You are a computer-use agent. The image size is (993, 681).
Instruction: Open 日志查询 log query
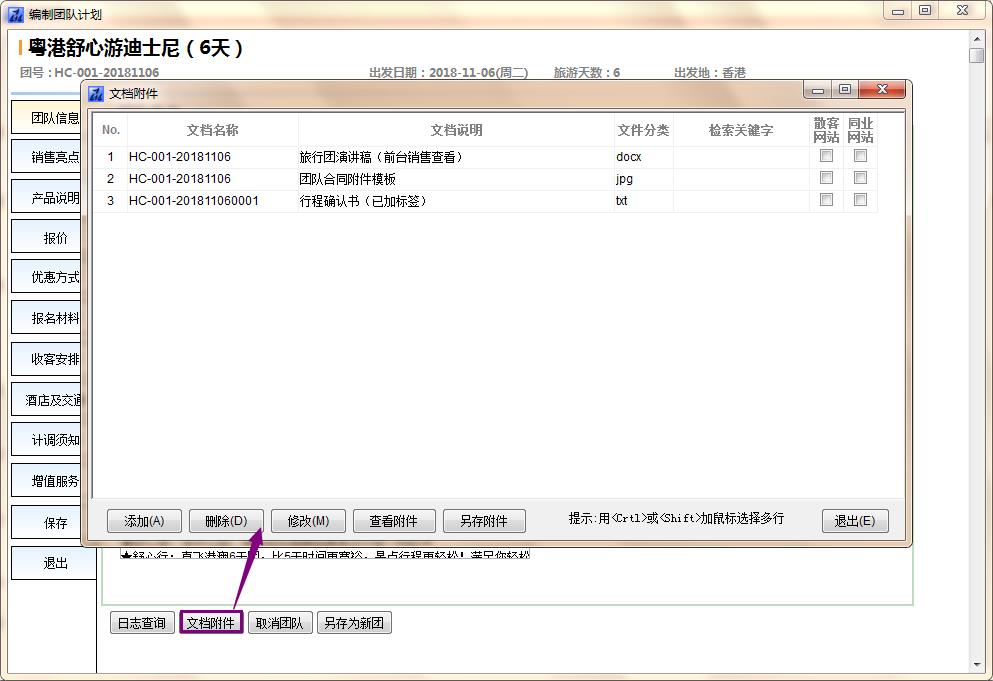(142, 623)
